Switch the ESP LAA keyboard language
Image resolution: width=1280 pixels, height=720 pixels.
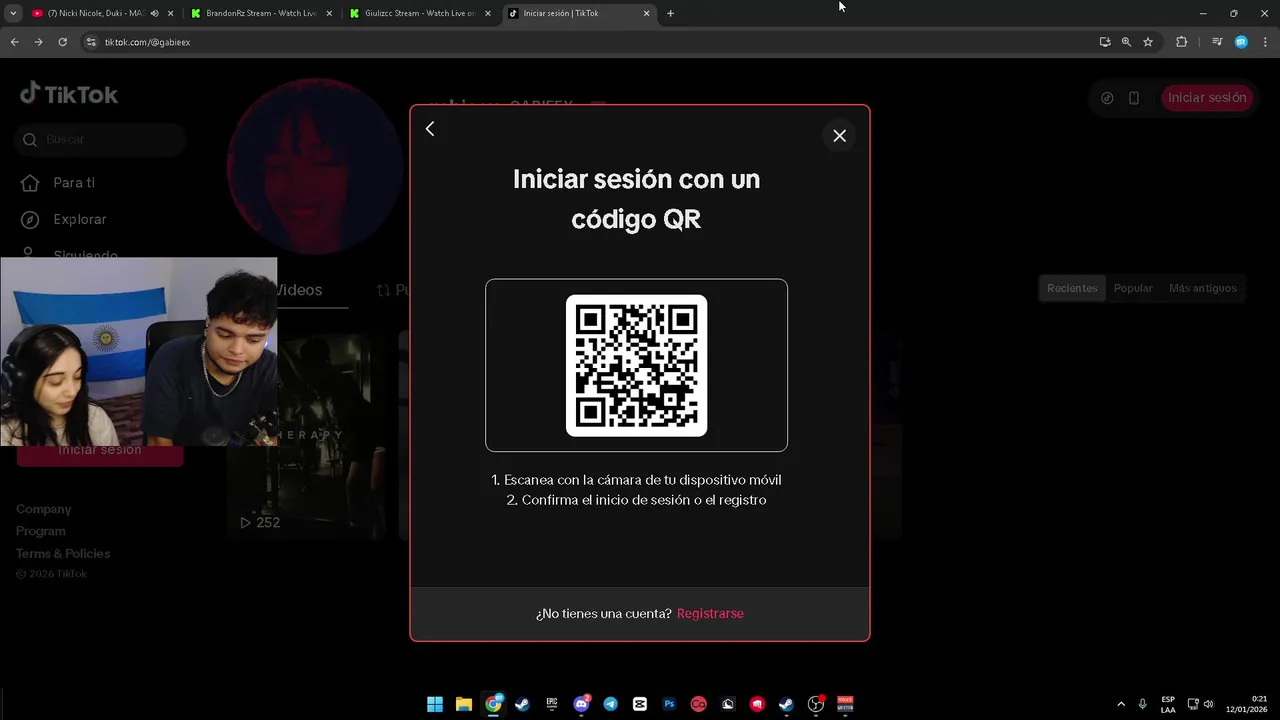tap(1168, 704)
